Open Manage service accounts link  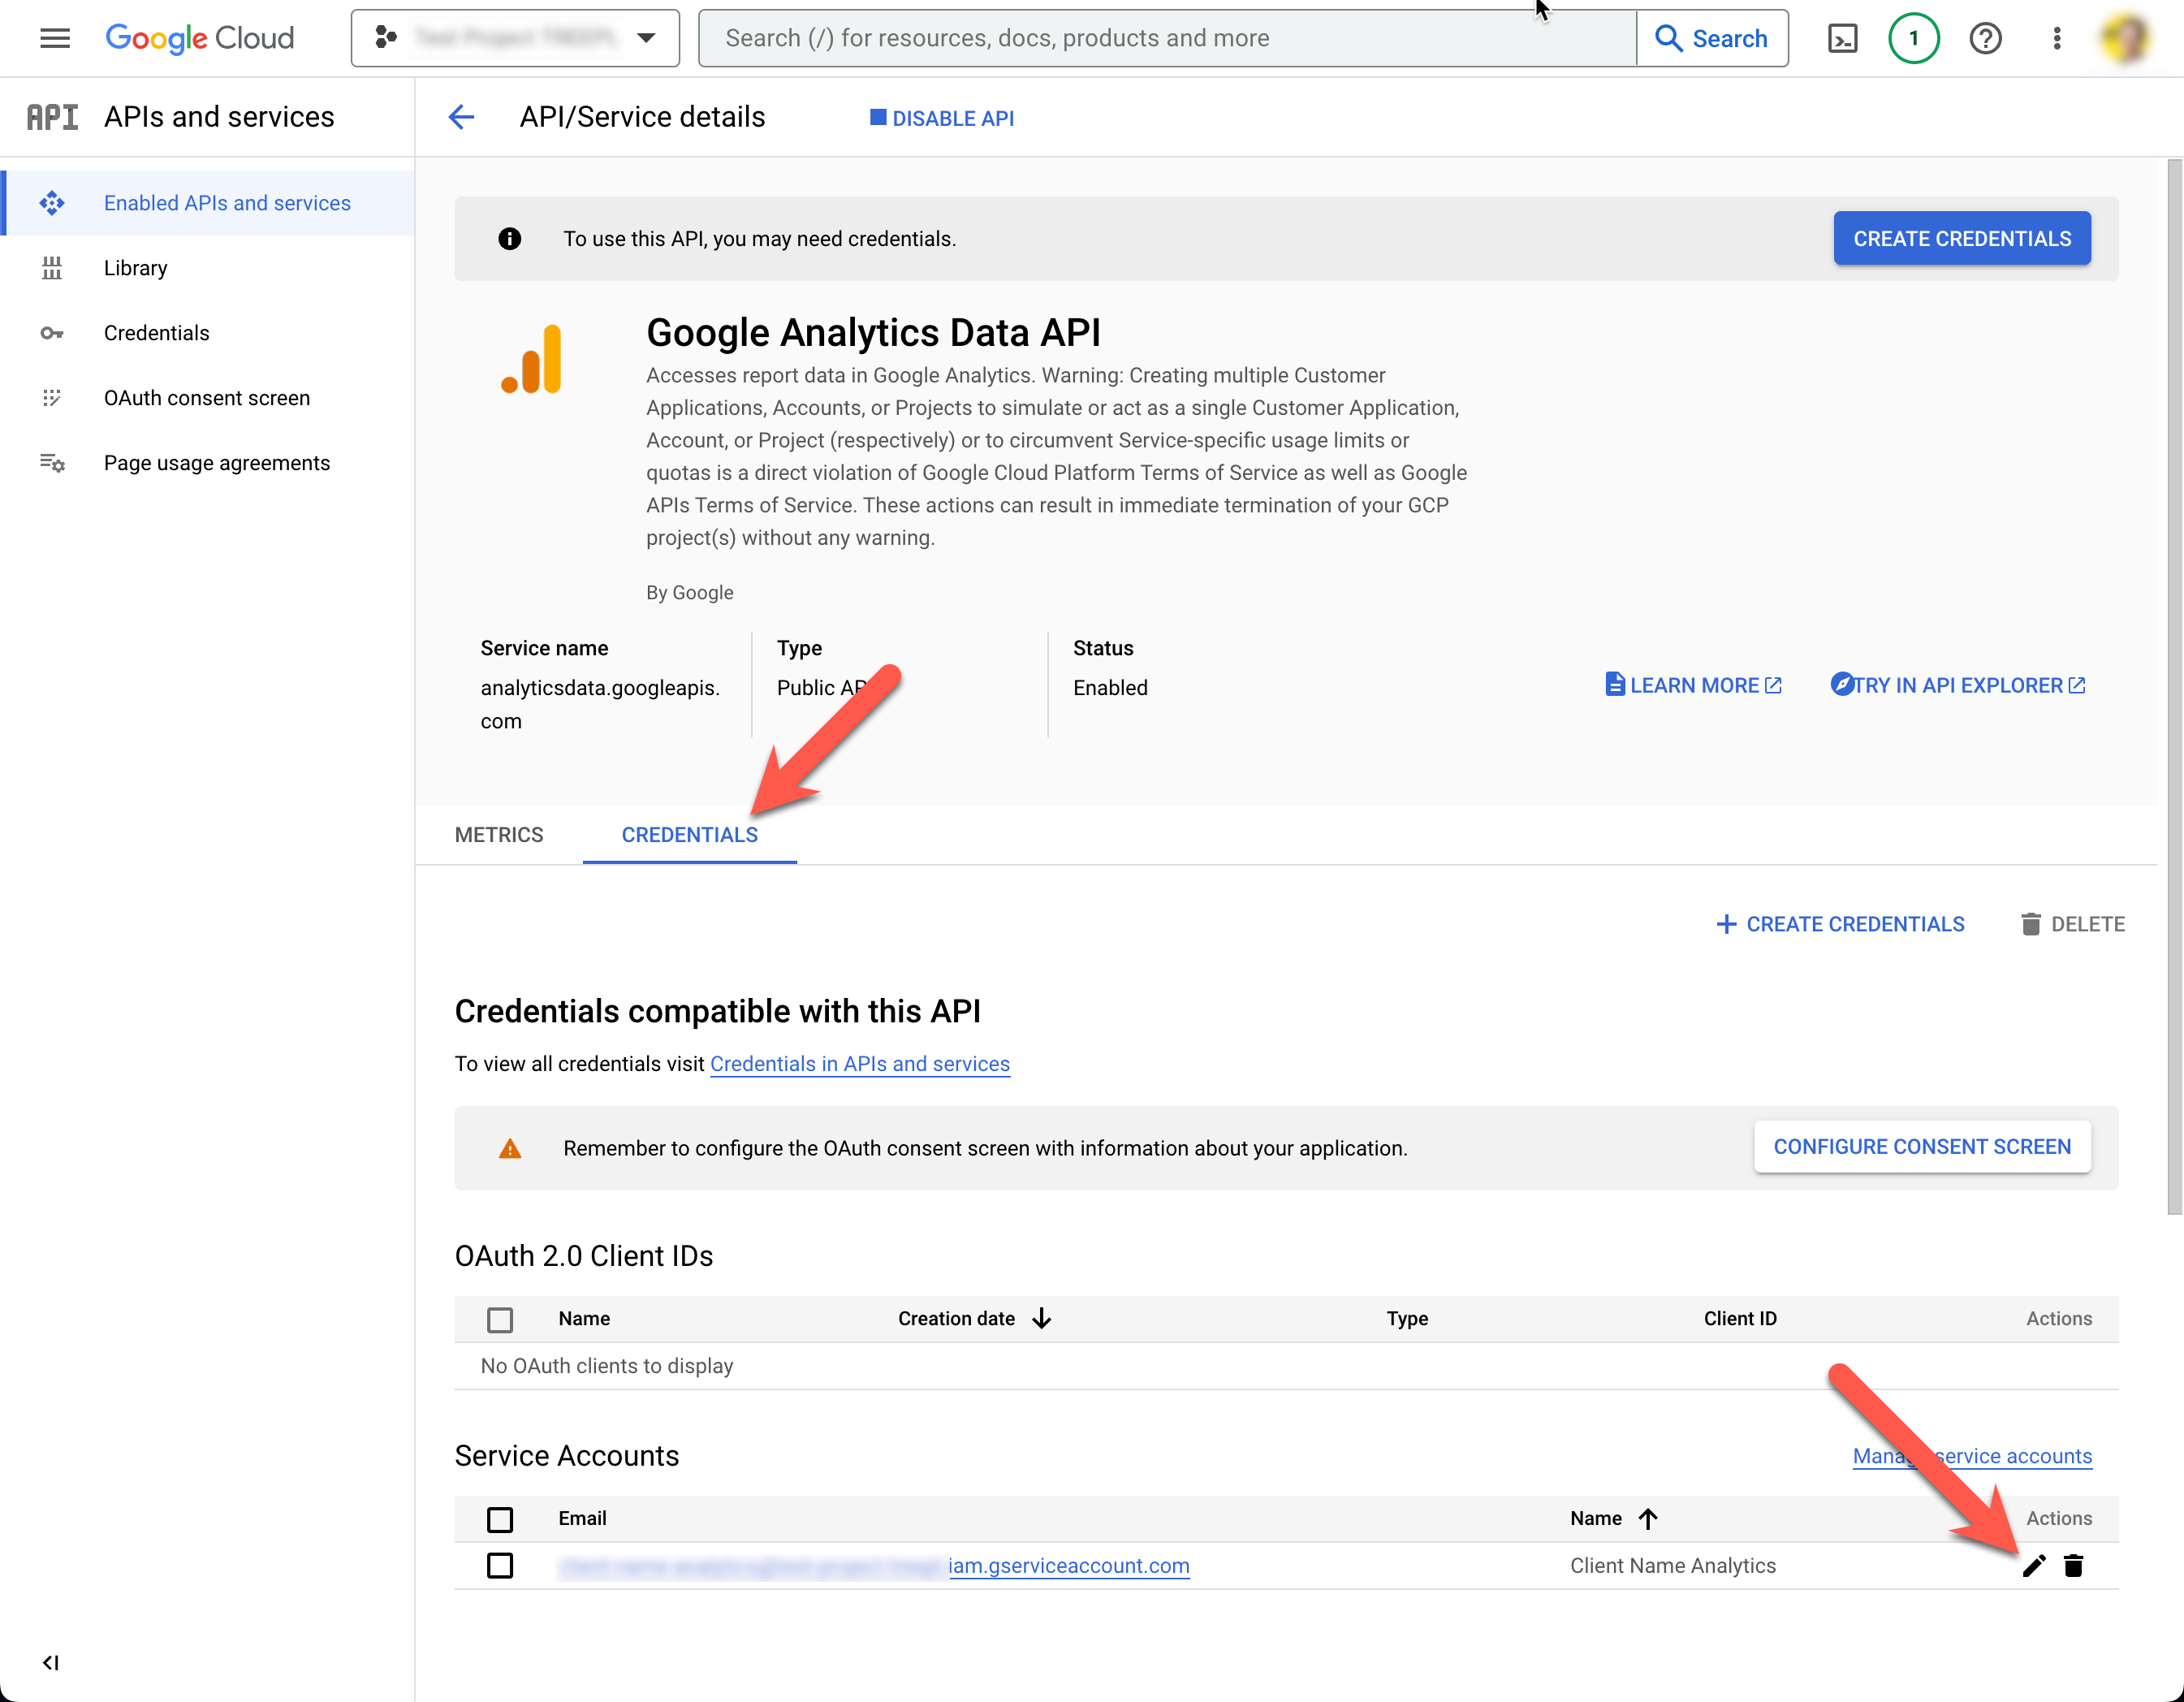1972,1456
